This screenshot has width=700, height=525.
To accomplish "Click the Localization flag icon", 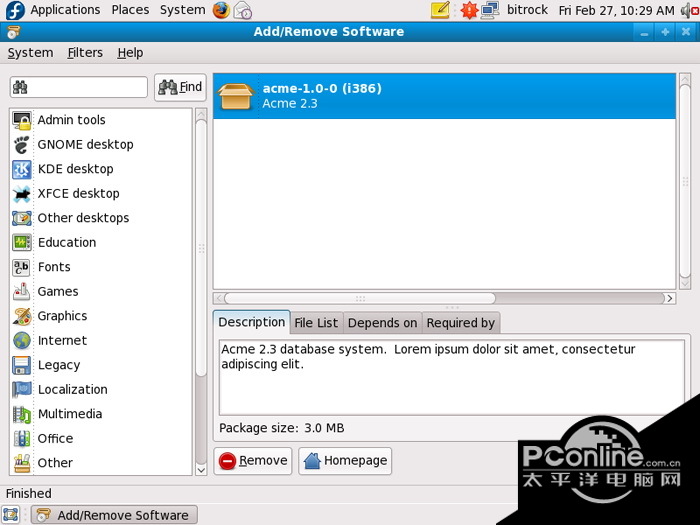I will tap(21, 389).
